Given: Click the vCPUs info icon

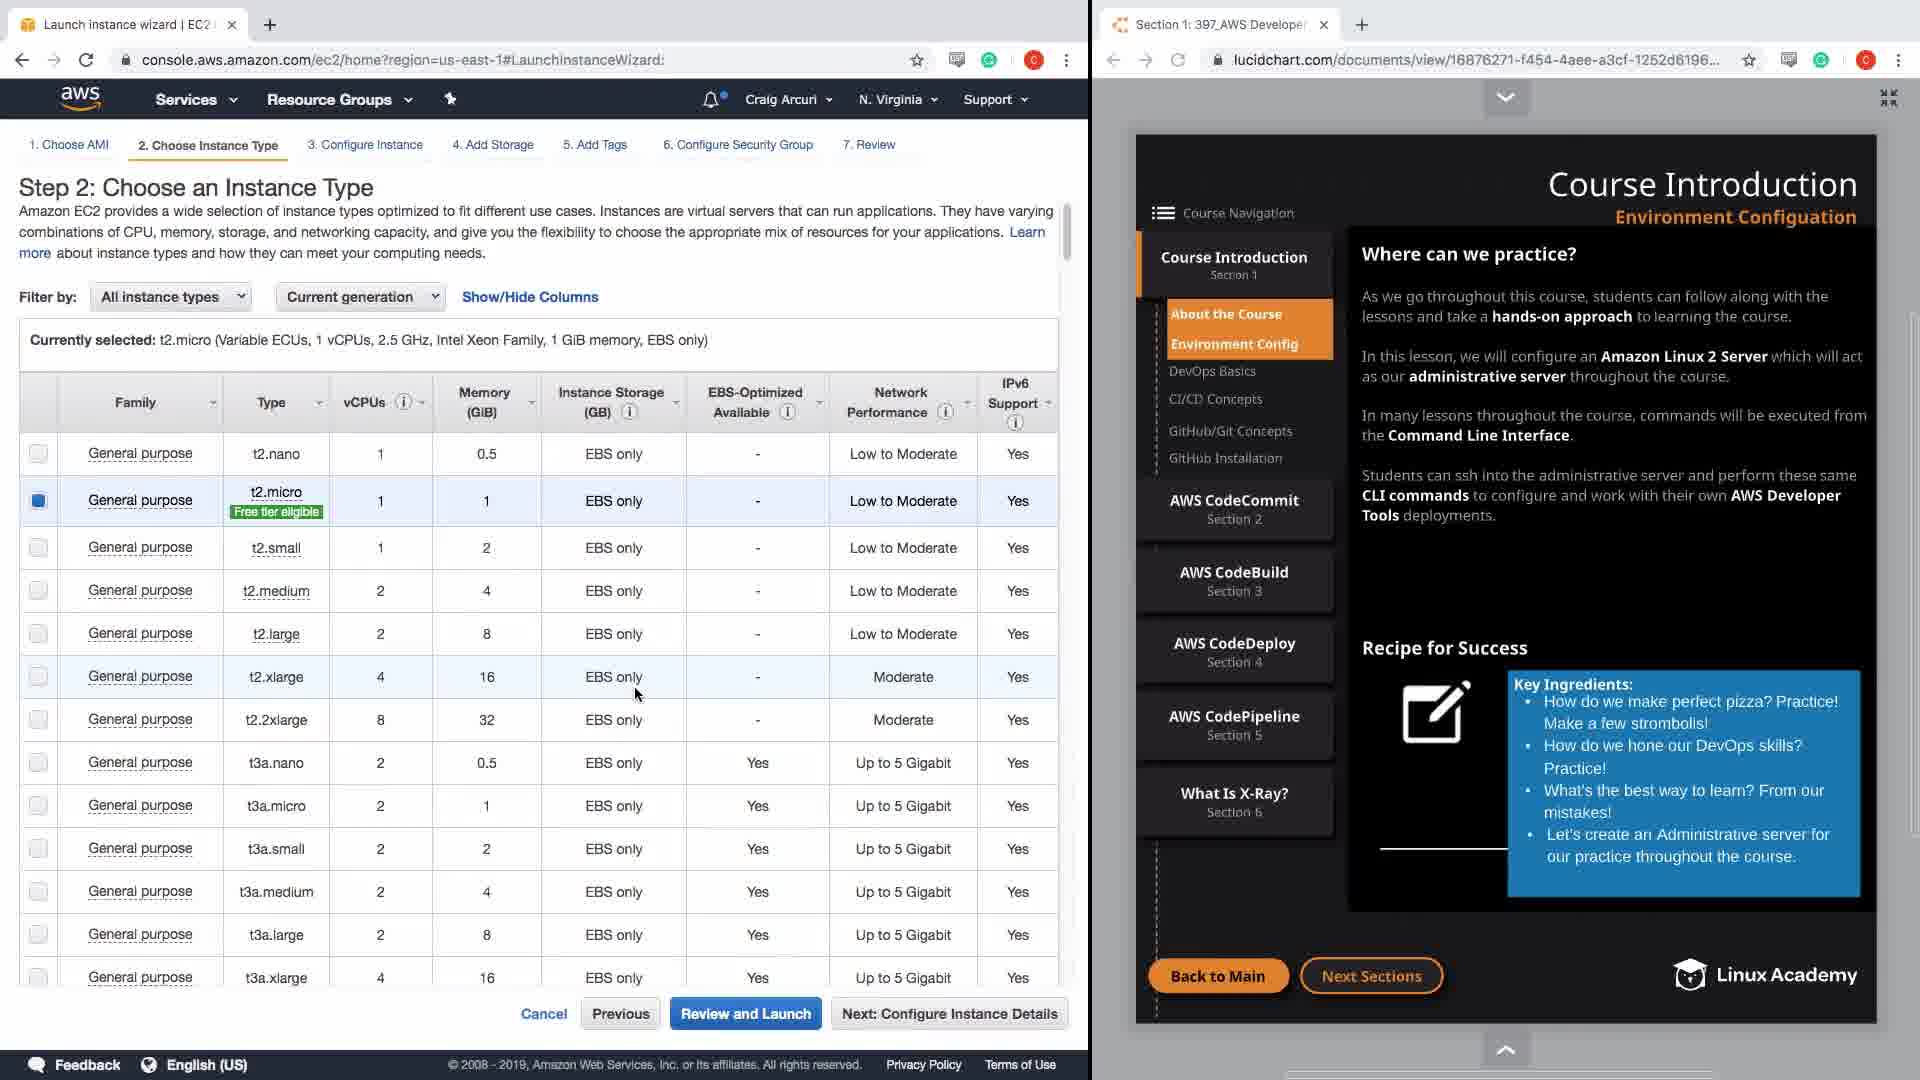Looking at the screenshot, I should [x=403, y=402].
